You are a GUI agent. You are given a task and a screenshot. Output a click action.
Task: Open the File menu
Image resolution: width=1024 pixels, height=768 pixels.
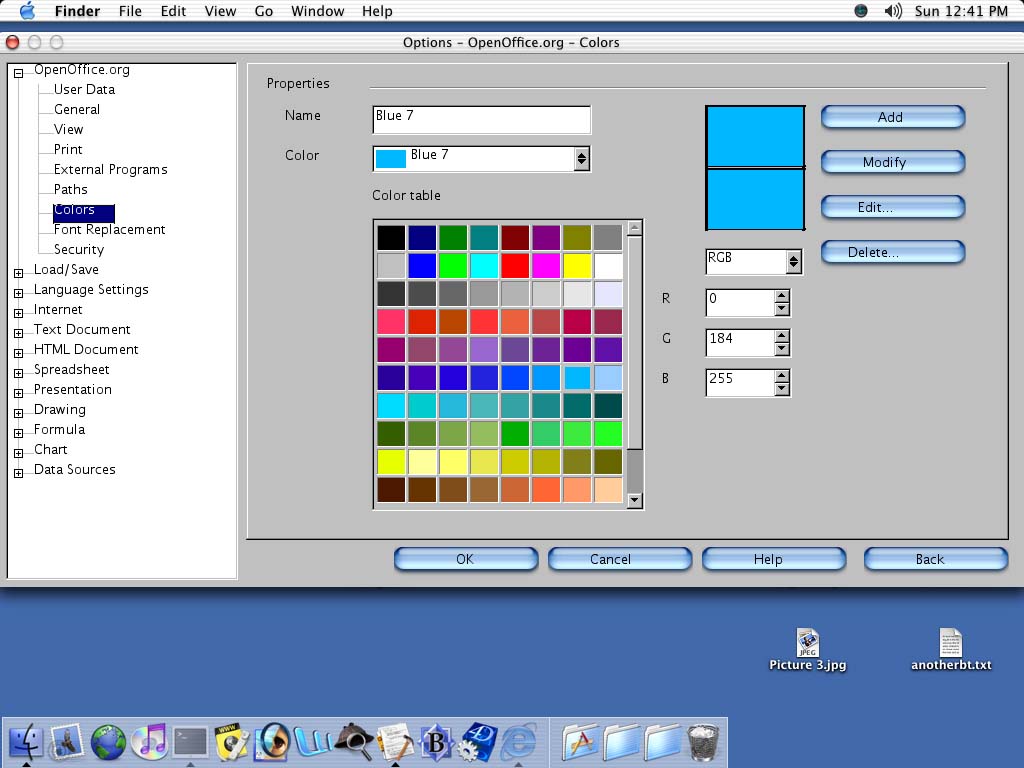point(130,11)
